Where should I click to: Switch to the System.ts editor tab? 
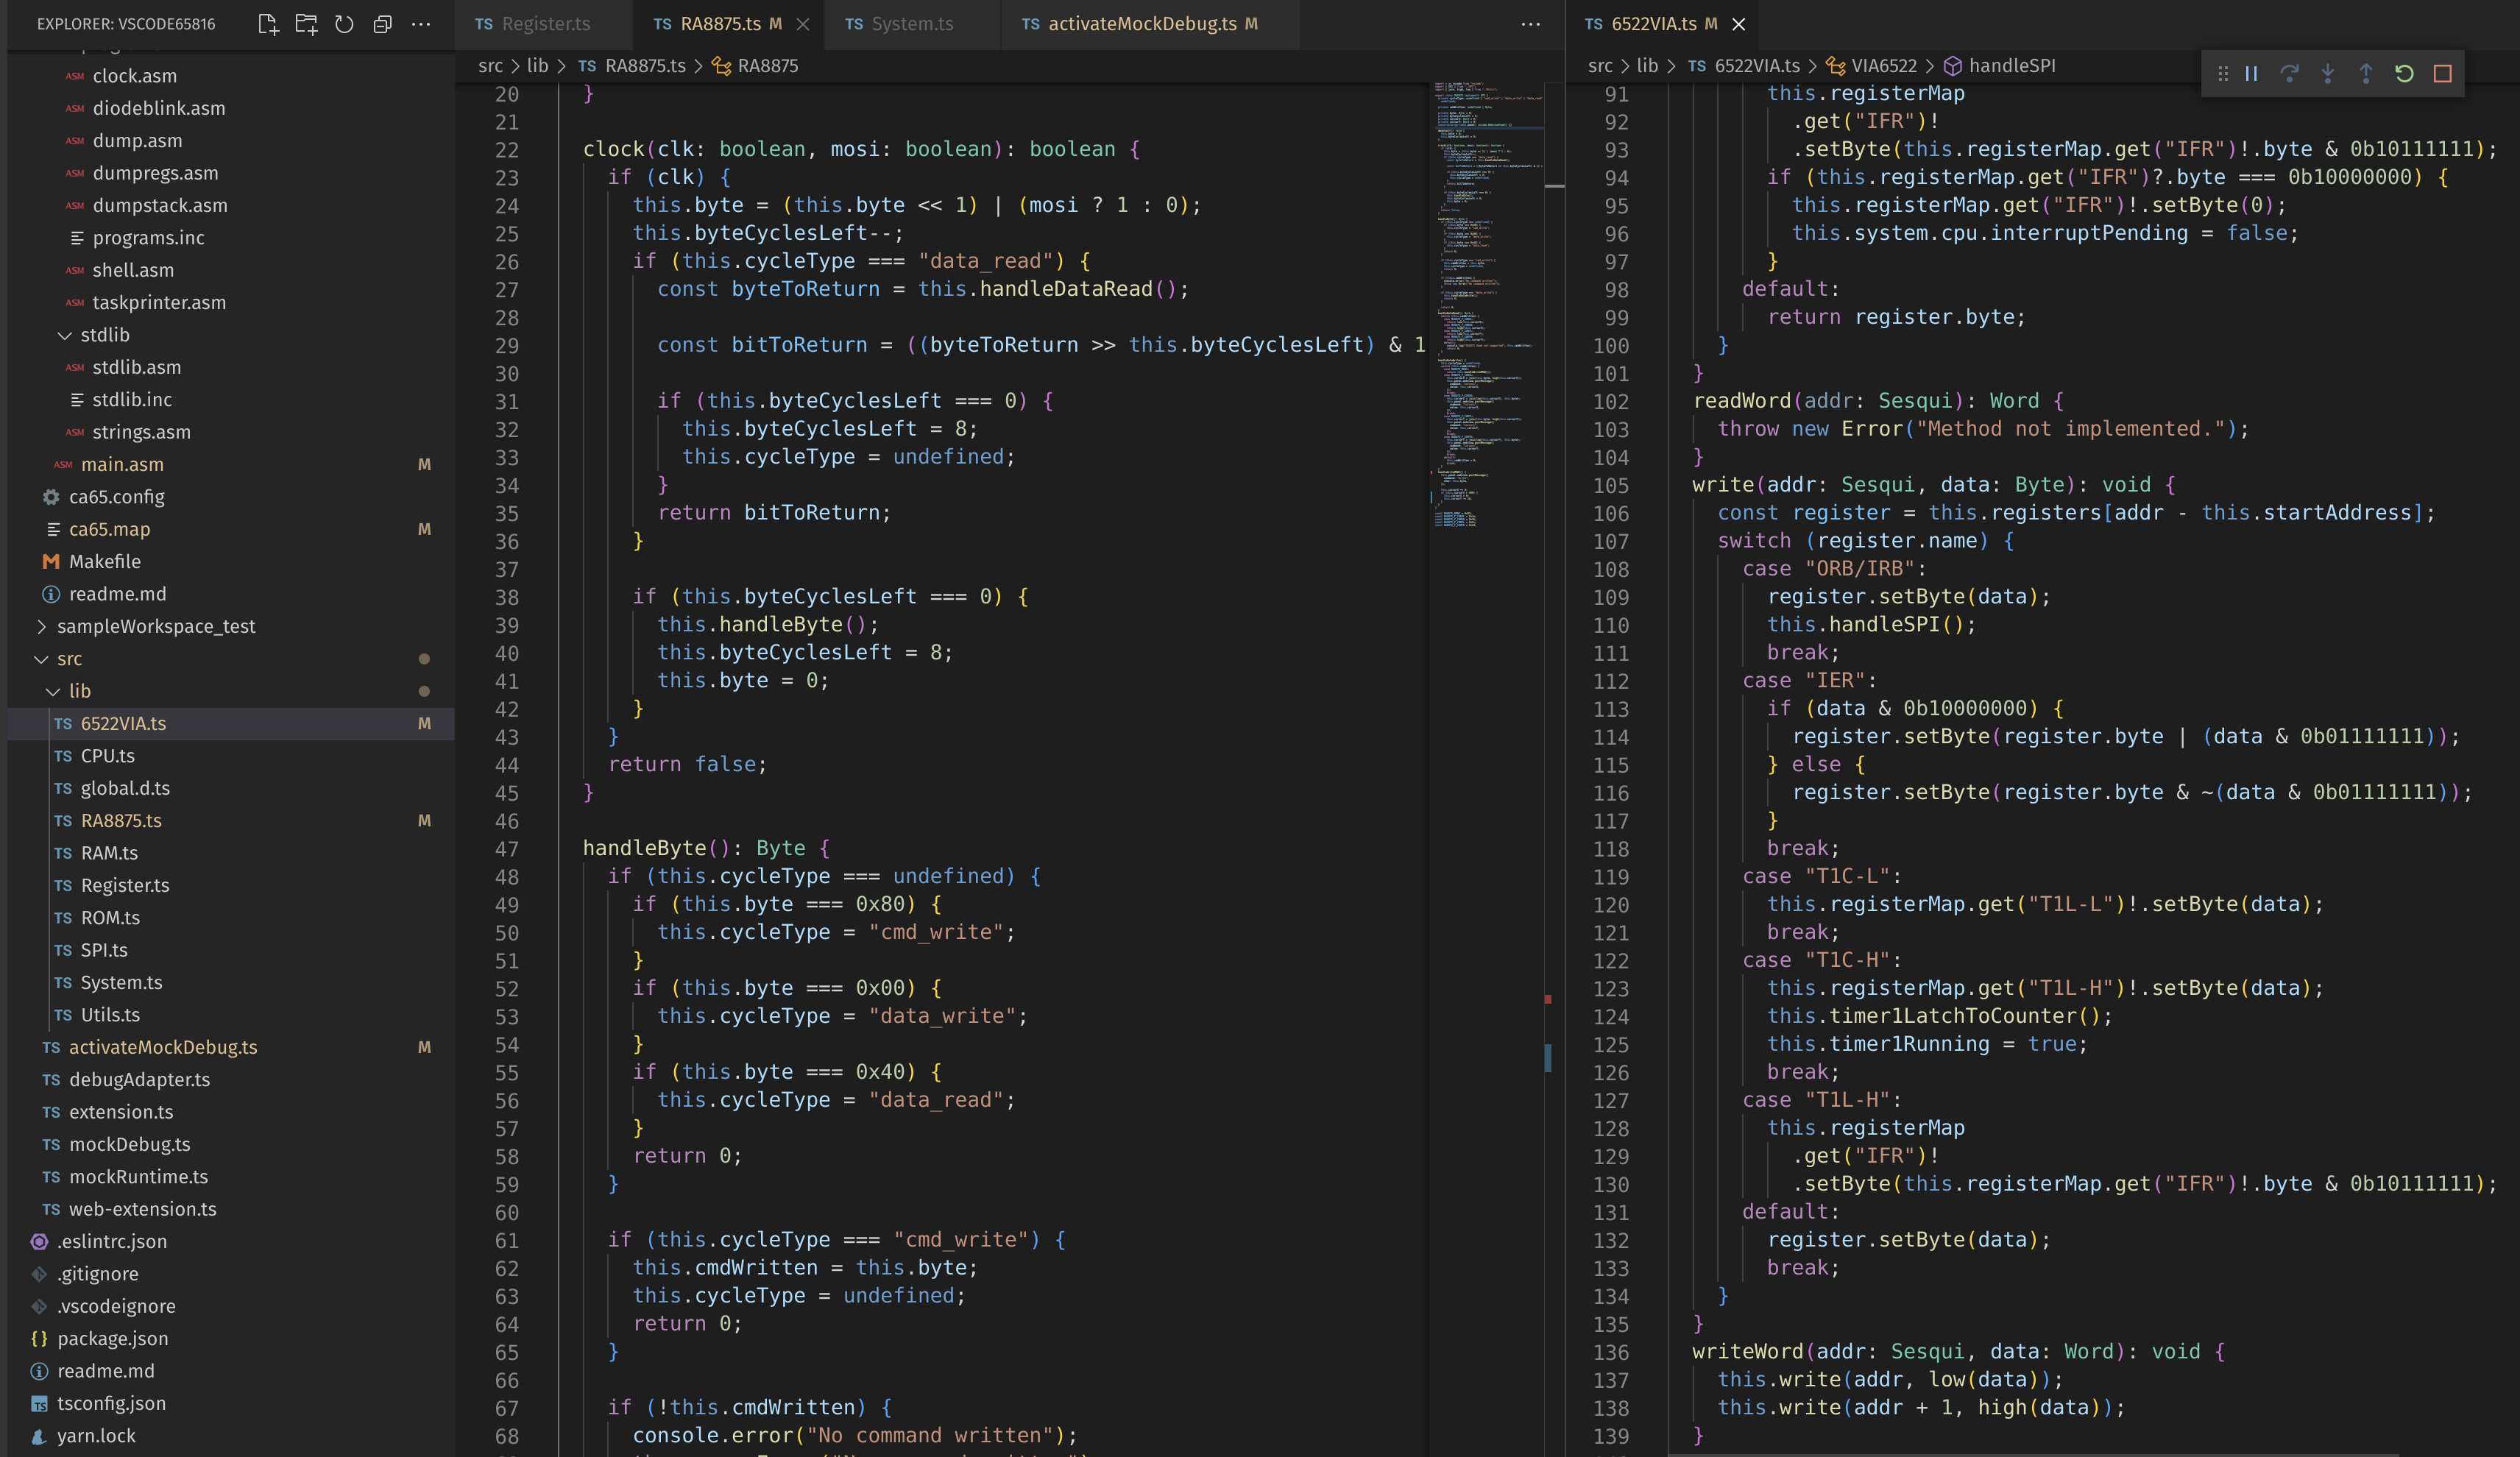tap(911, 24)
